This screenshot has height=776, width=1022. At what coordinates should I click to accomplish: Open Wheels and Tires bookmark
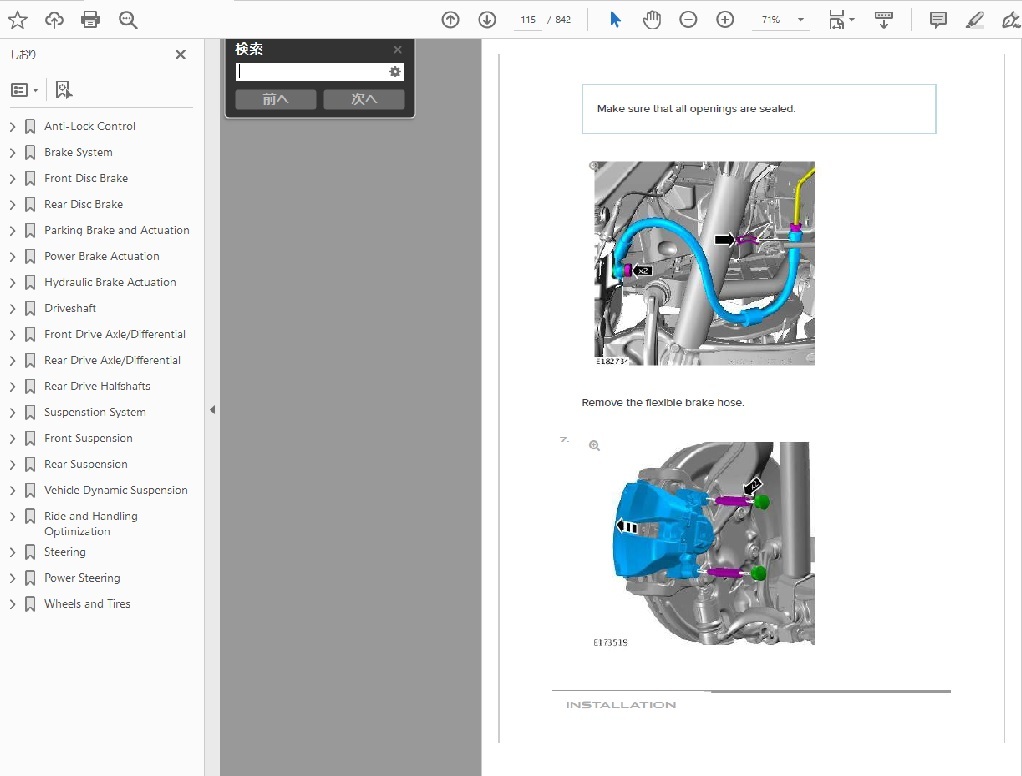point(87,604)
